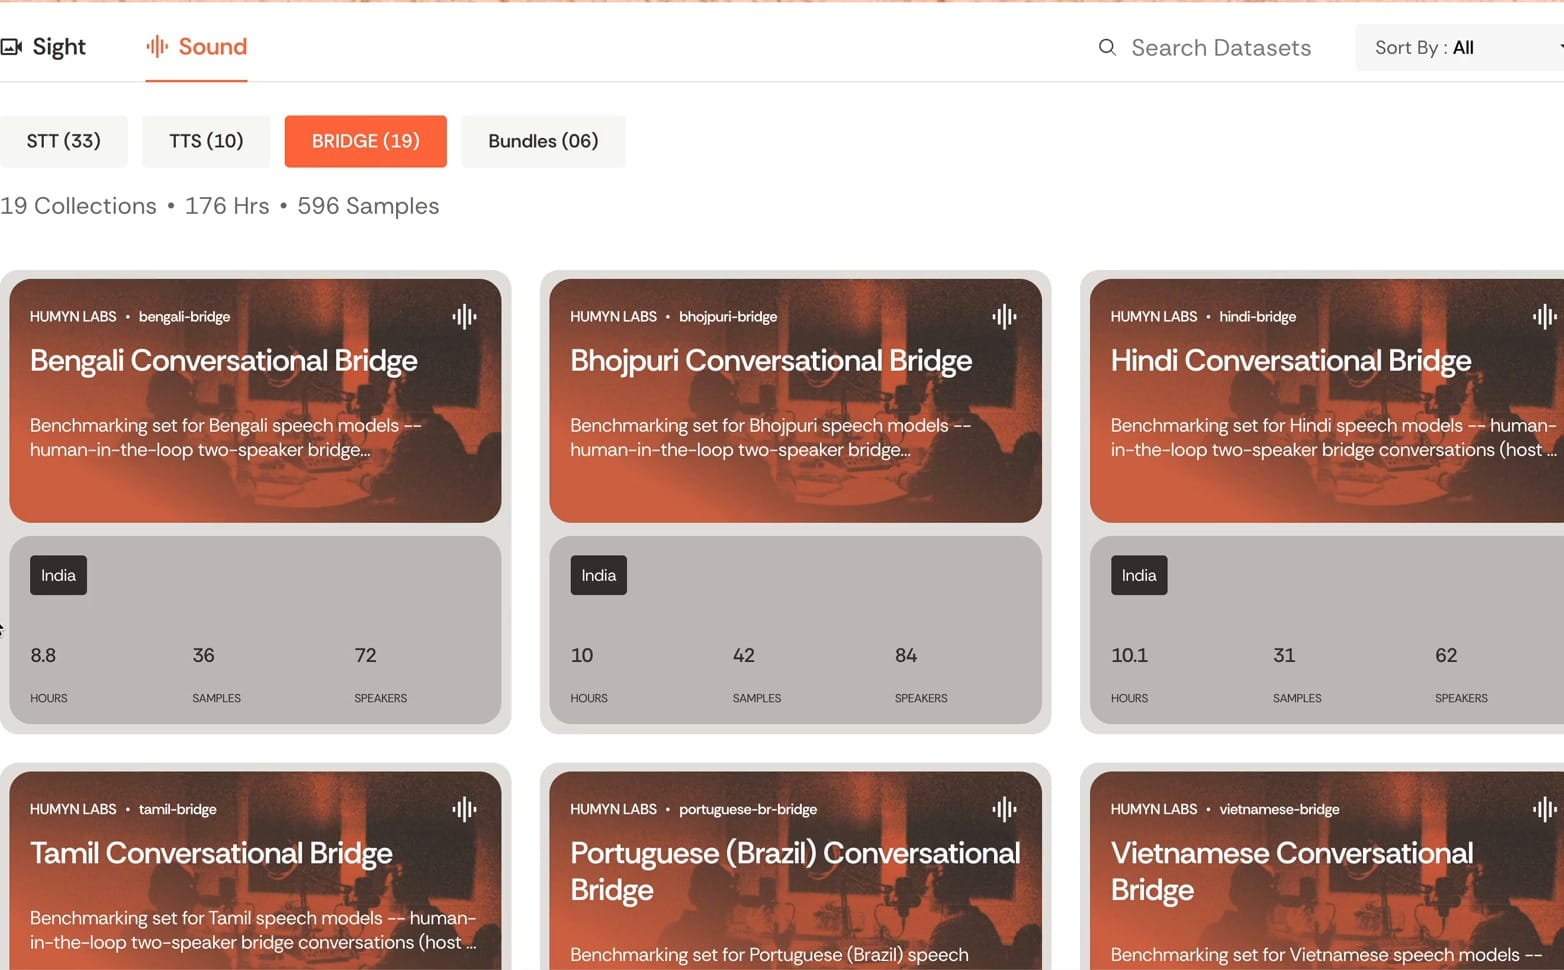1564x970 pixels.
Task: Click India tag on Bengali card
Action: pyautogui.click(x=58, y=575)
